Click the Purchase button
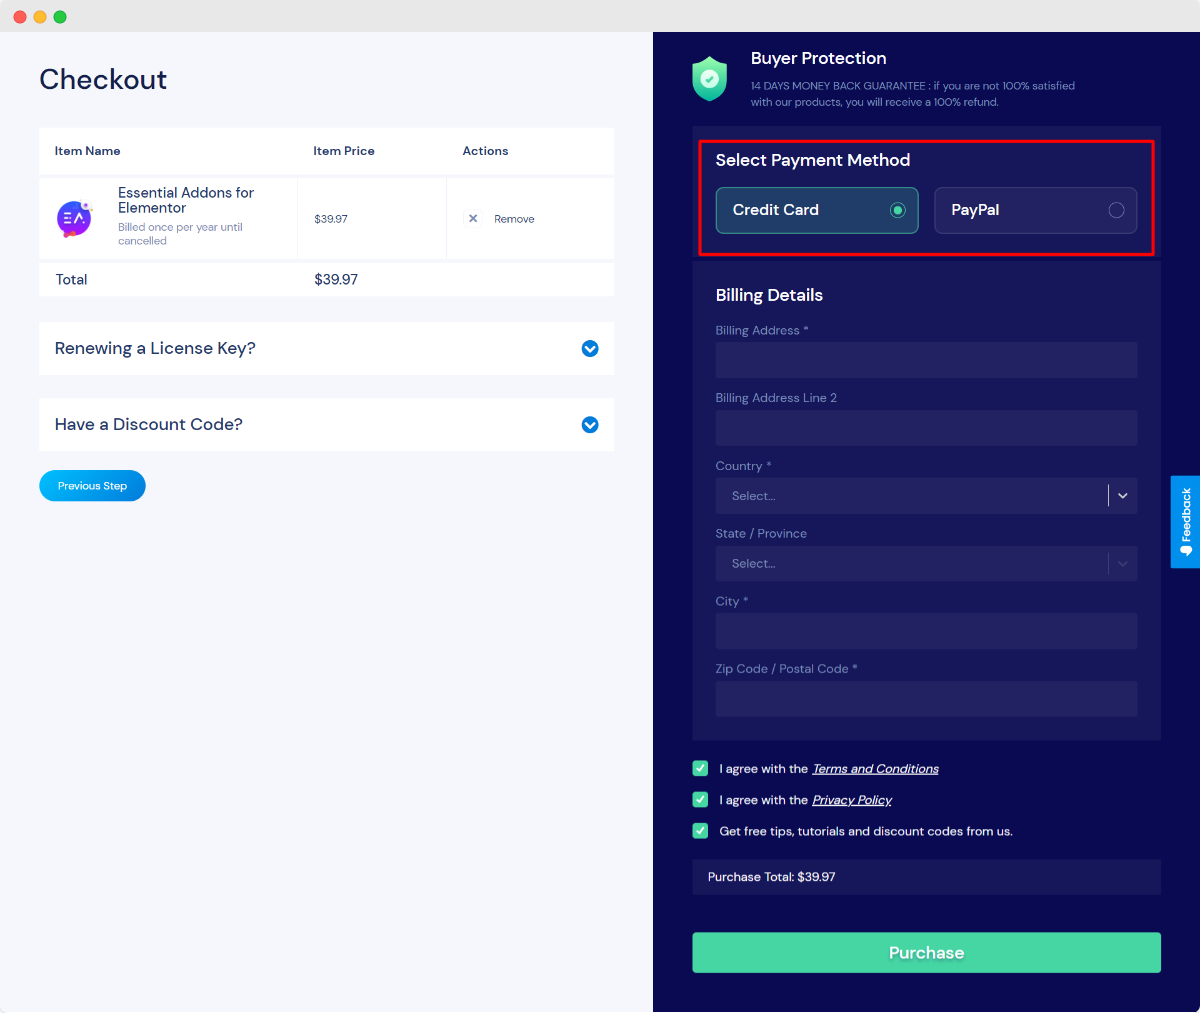This screenshot has width=1200, height=1013. pyautogui.click(x=926, y=952)
